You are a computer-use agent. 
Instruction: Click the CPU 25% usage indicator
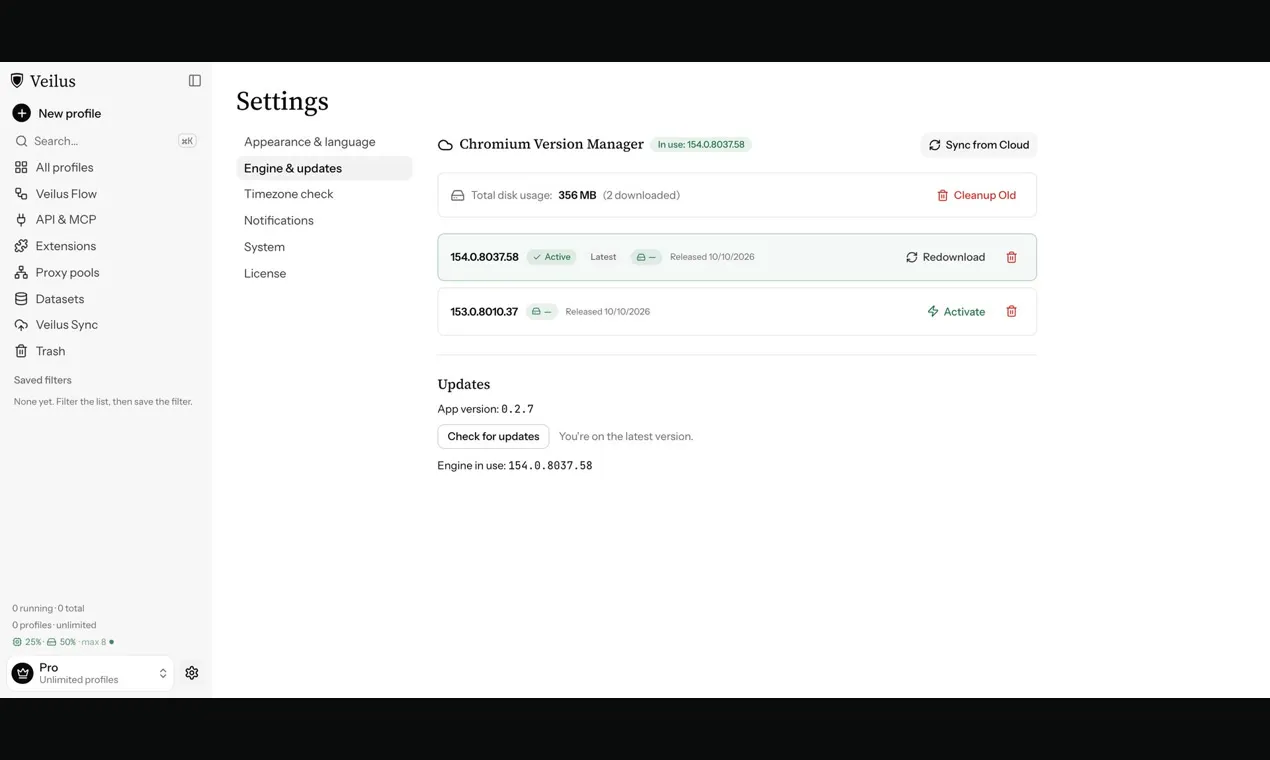point(27,642)
